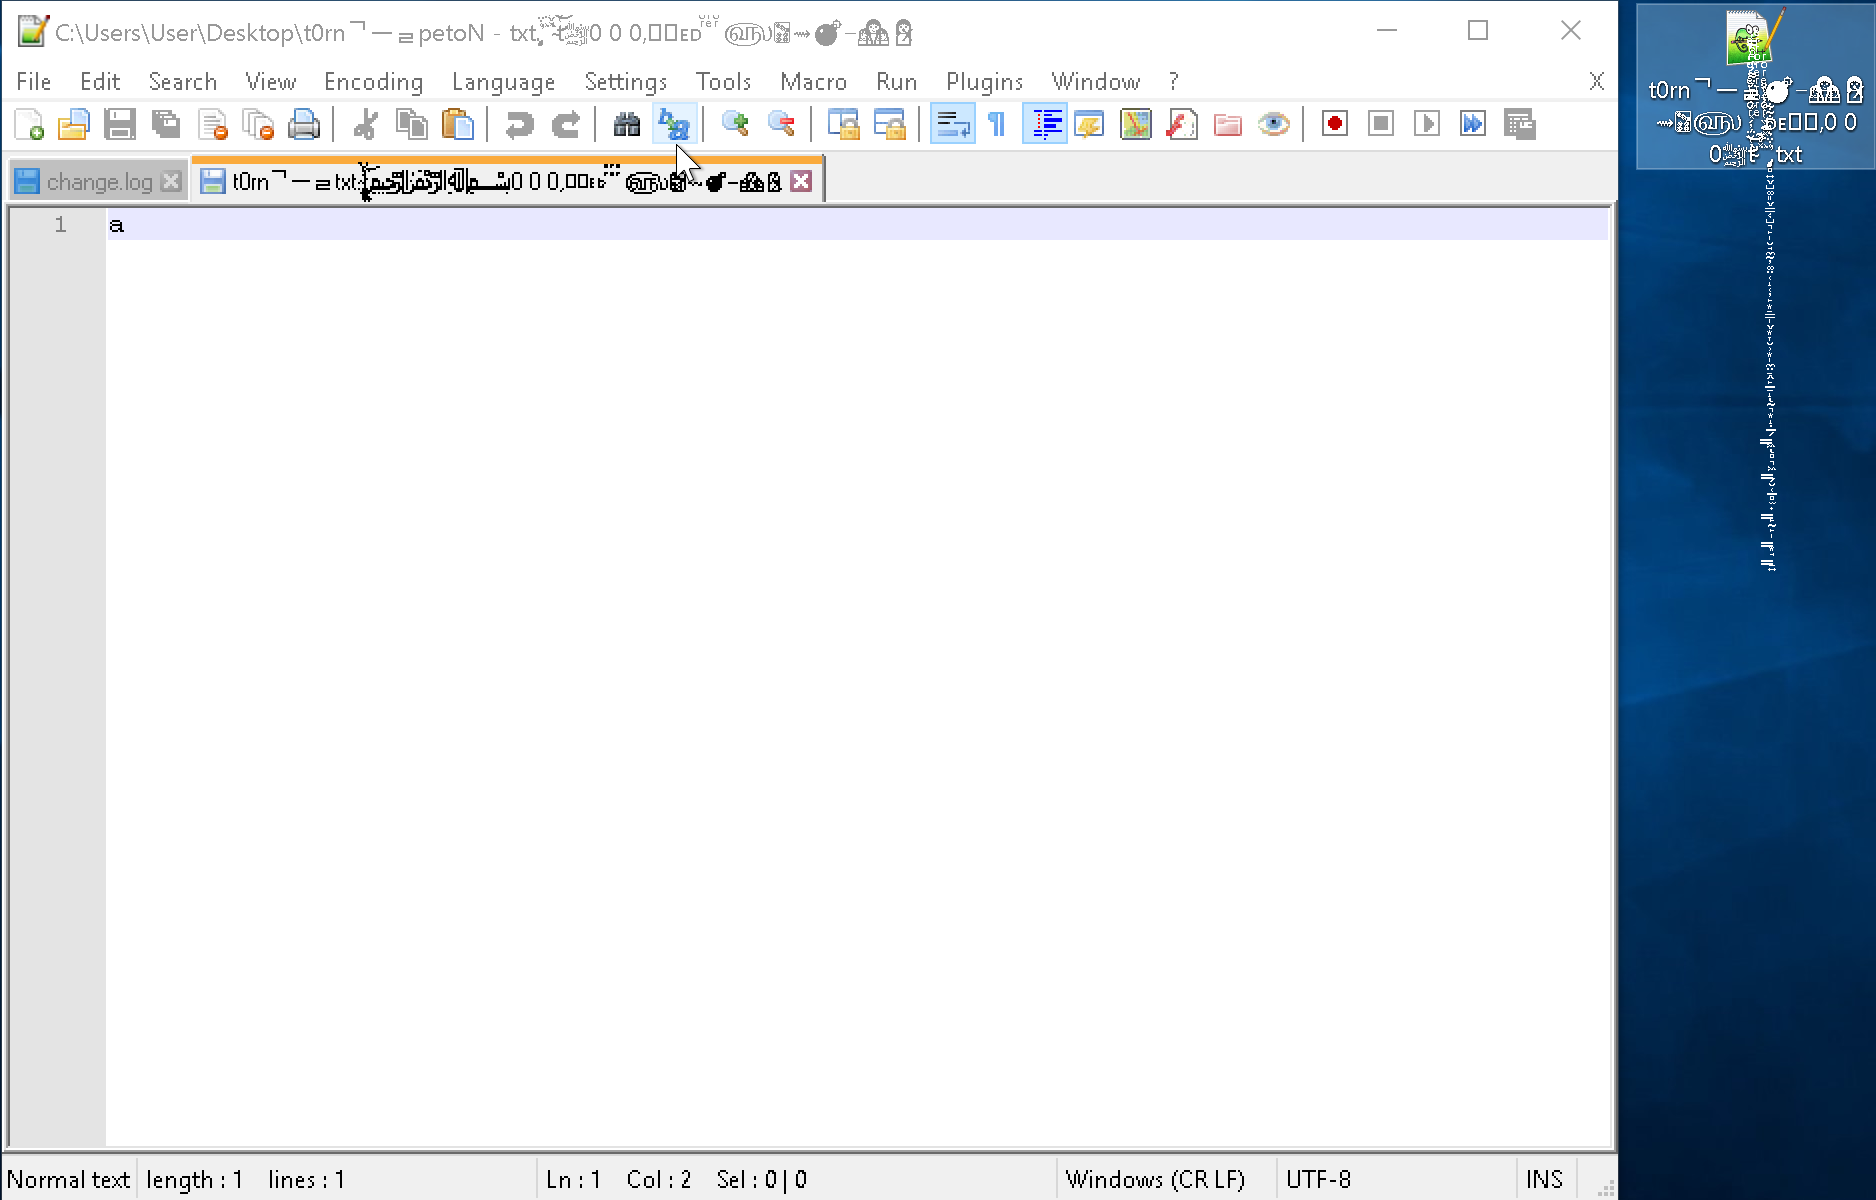Open the Language menu
This screenshot has width=1876, height=1200.
[x=503, y=81]
